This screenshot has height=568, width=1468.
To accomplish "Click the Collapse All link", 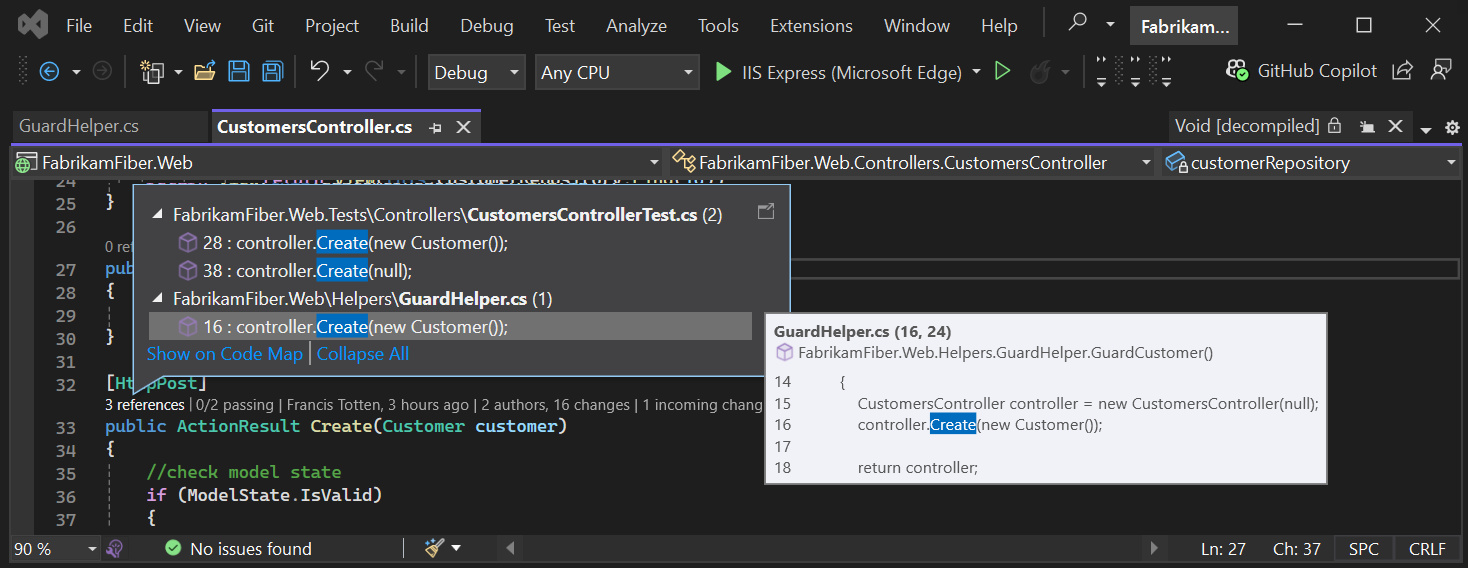I will coord(363,354).
